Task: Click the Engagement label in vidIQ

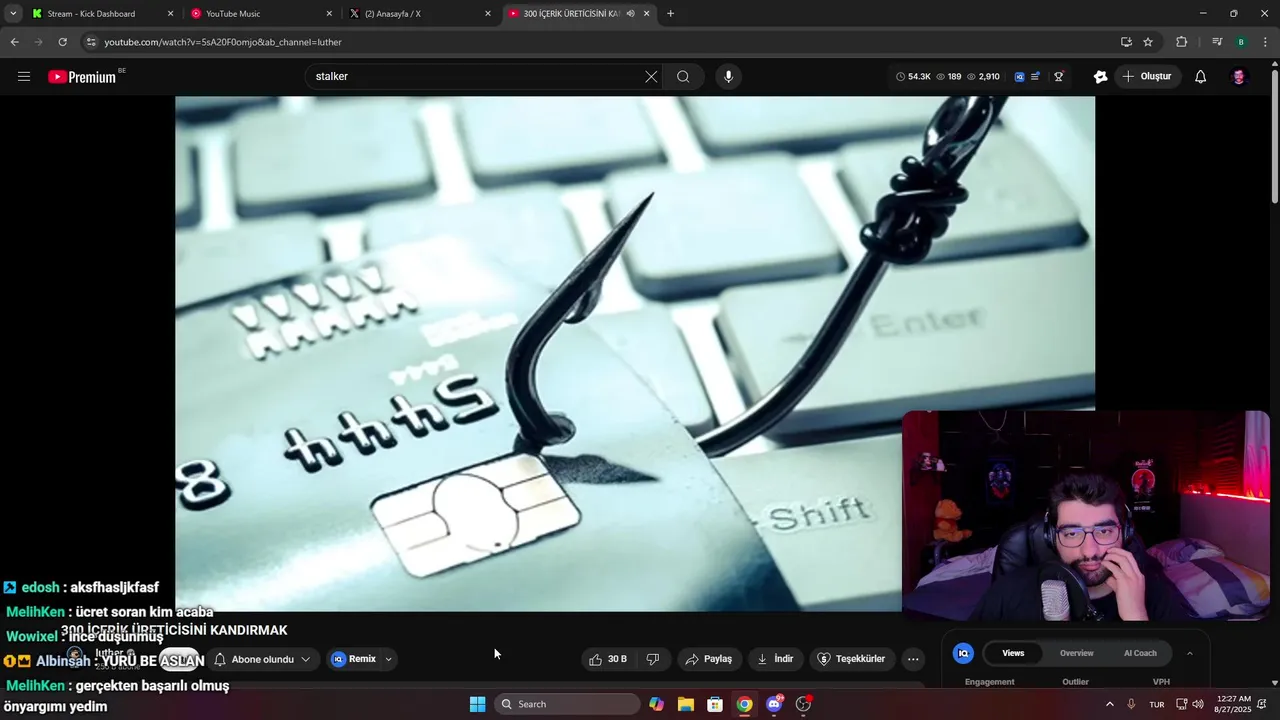Action: click(x=990, y=682)
